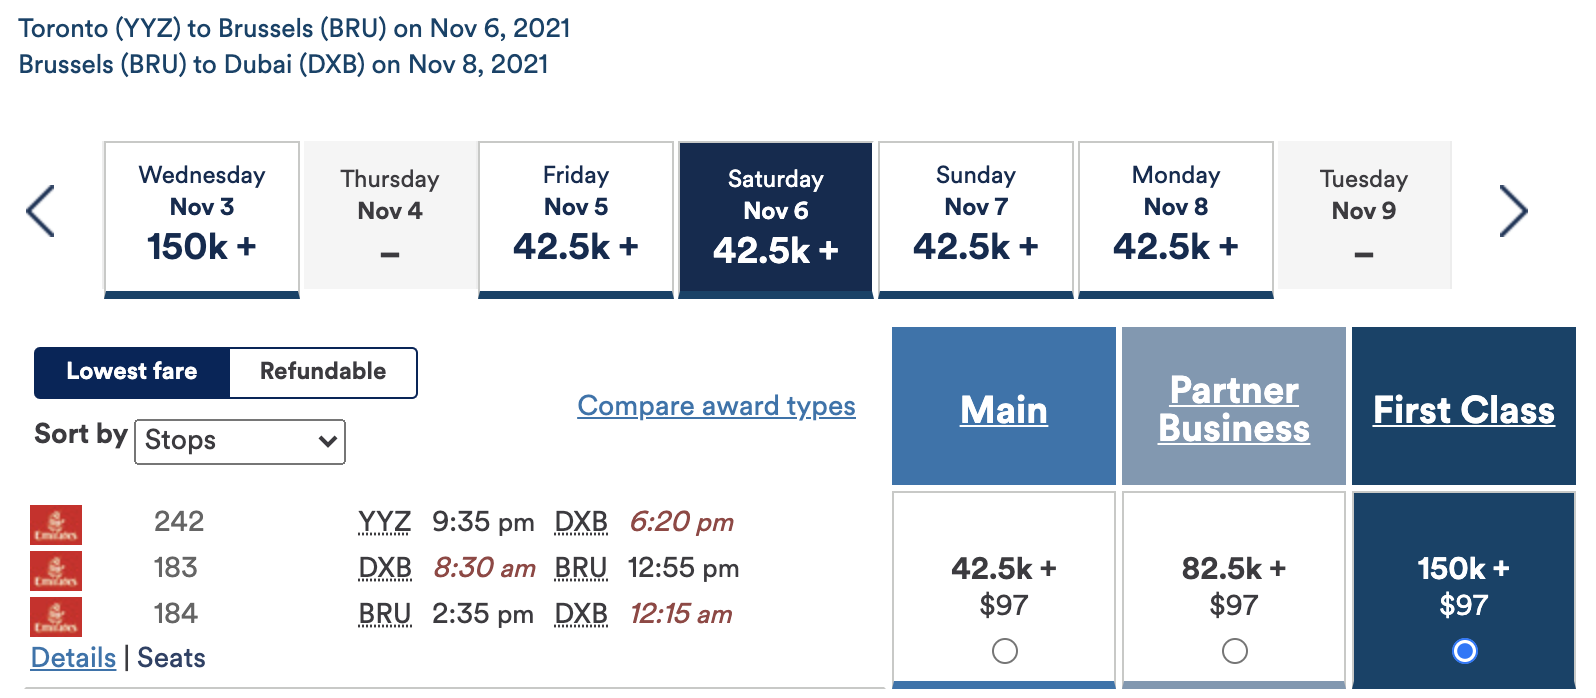This screenshot has width=1596, height=698.
Task: Choose the Lowest fare option
Action: click(132, 372)
